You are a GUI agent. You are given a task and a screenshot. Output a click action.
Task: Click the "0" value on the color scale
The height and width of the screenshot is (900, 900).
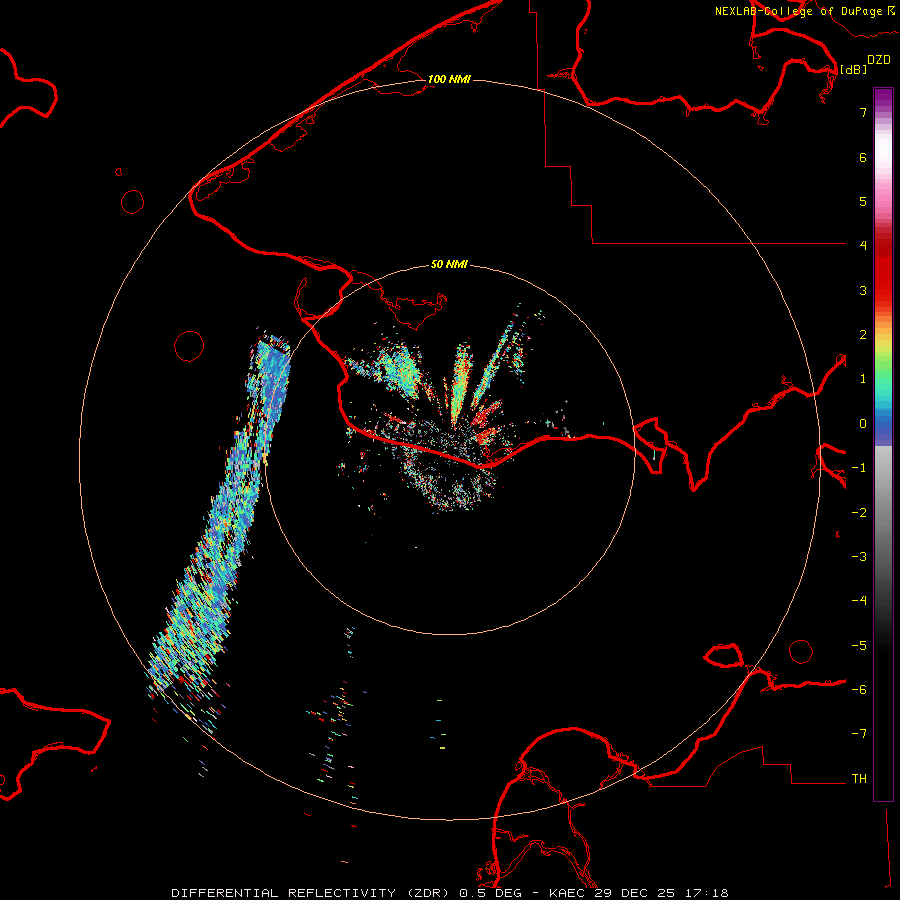(x=863, y=424)
